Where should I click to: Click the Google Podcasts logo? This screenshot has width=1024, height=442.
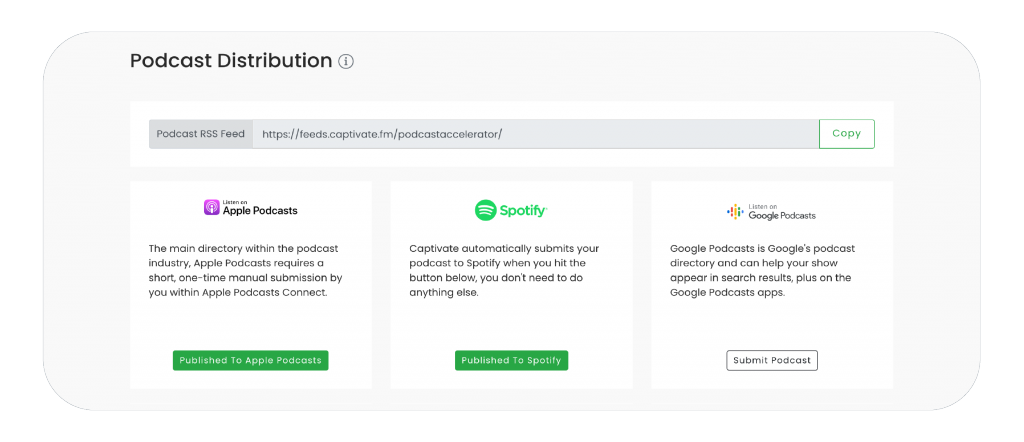coord(771,212)
